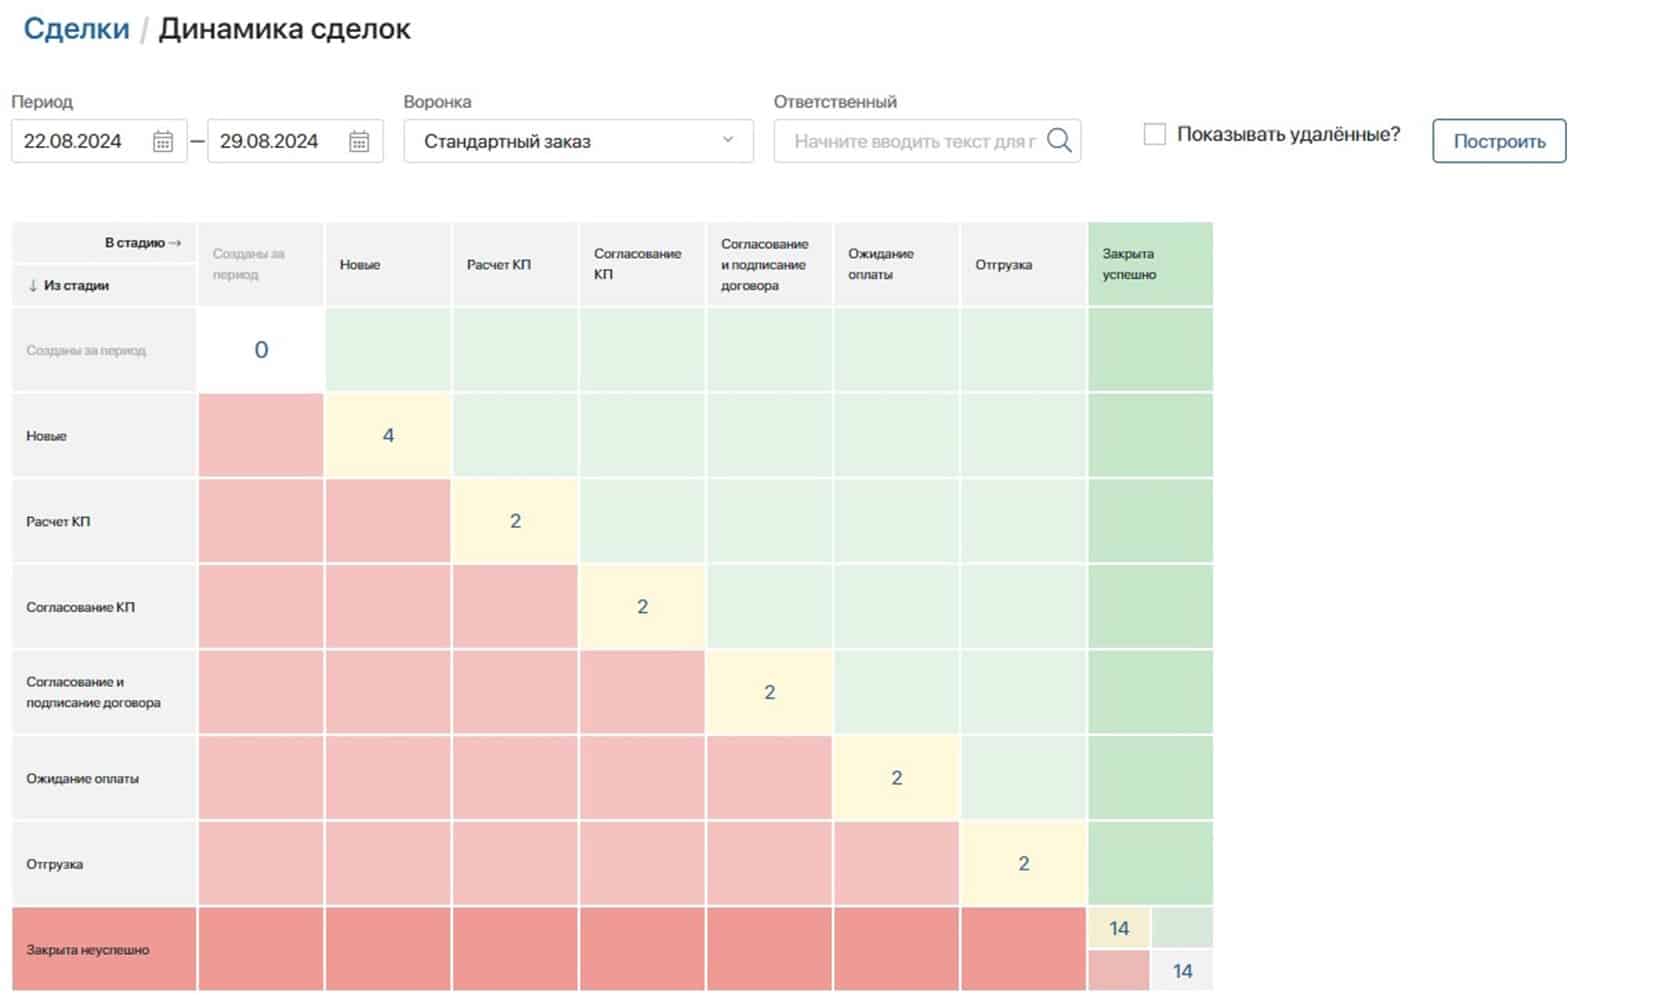Expand the Воронка dropdown chevron

point(728,140)
